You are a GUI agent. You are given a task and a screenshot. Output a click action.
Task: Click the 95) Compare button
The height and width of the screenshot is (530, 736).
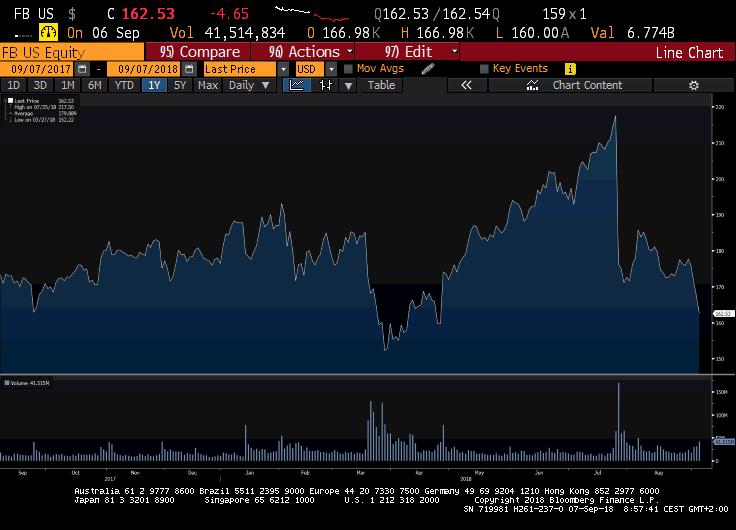[199, 52]
